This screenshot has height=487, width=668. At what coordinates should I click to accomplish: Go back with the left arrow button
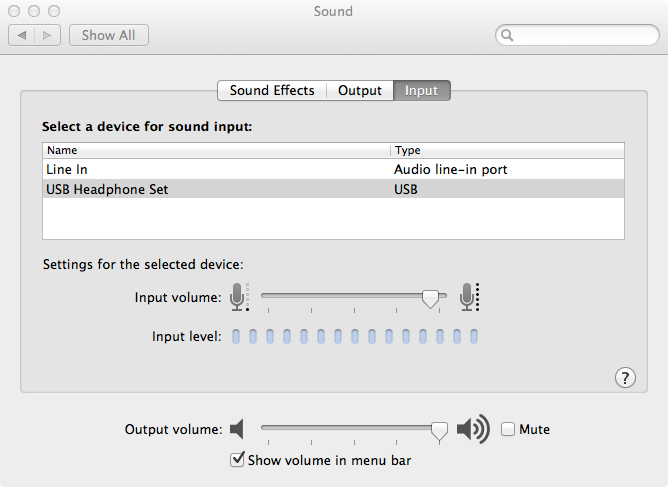click(x=24, y=35)
